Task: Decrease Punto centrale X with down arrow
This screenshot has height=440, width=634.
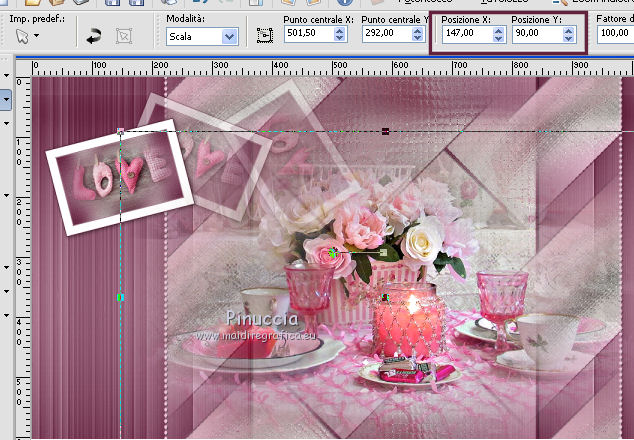Action: point(340,38)
